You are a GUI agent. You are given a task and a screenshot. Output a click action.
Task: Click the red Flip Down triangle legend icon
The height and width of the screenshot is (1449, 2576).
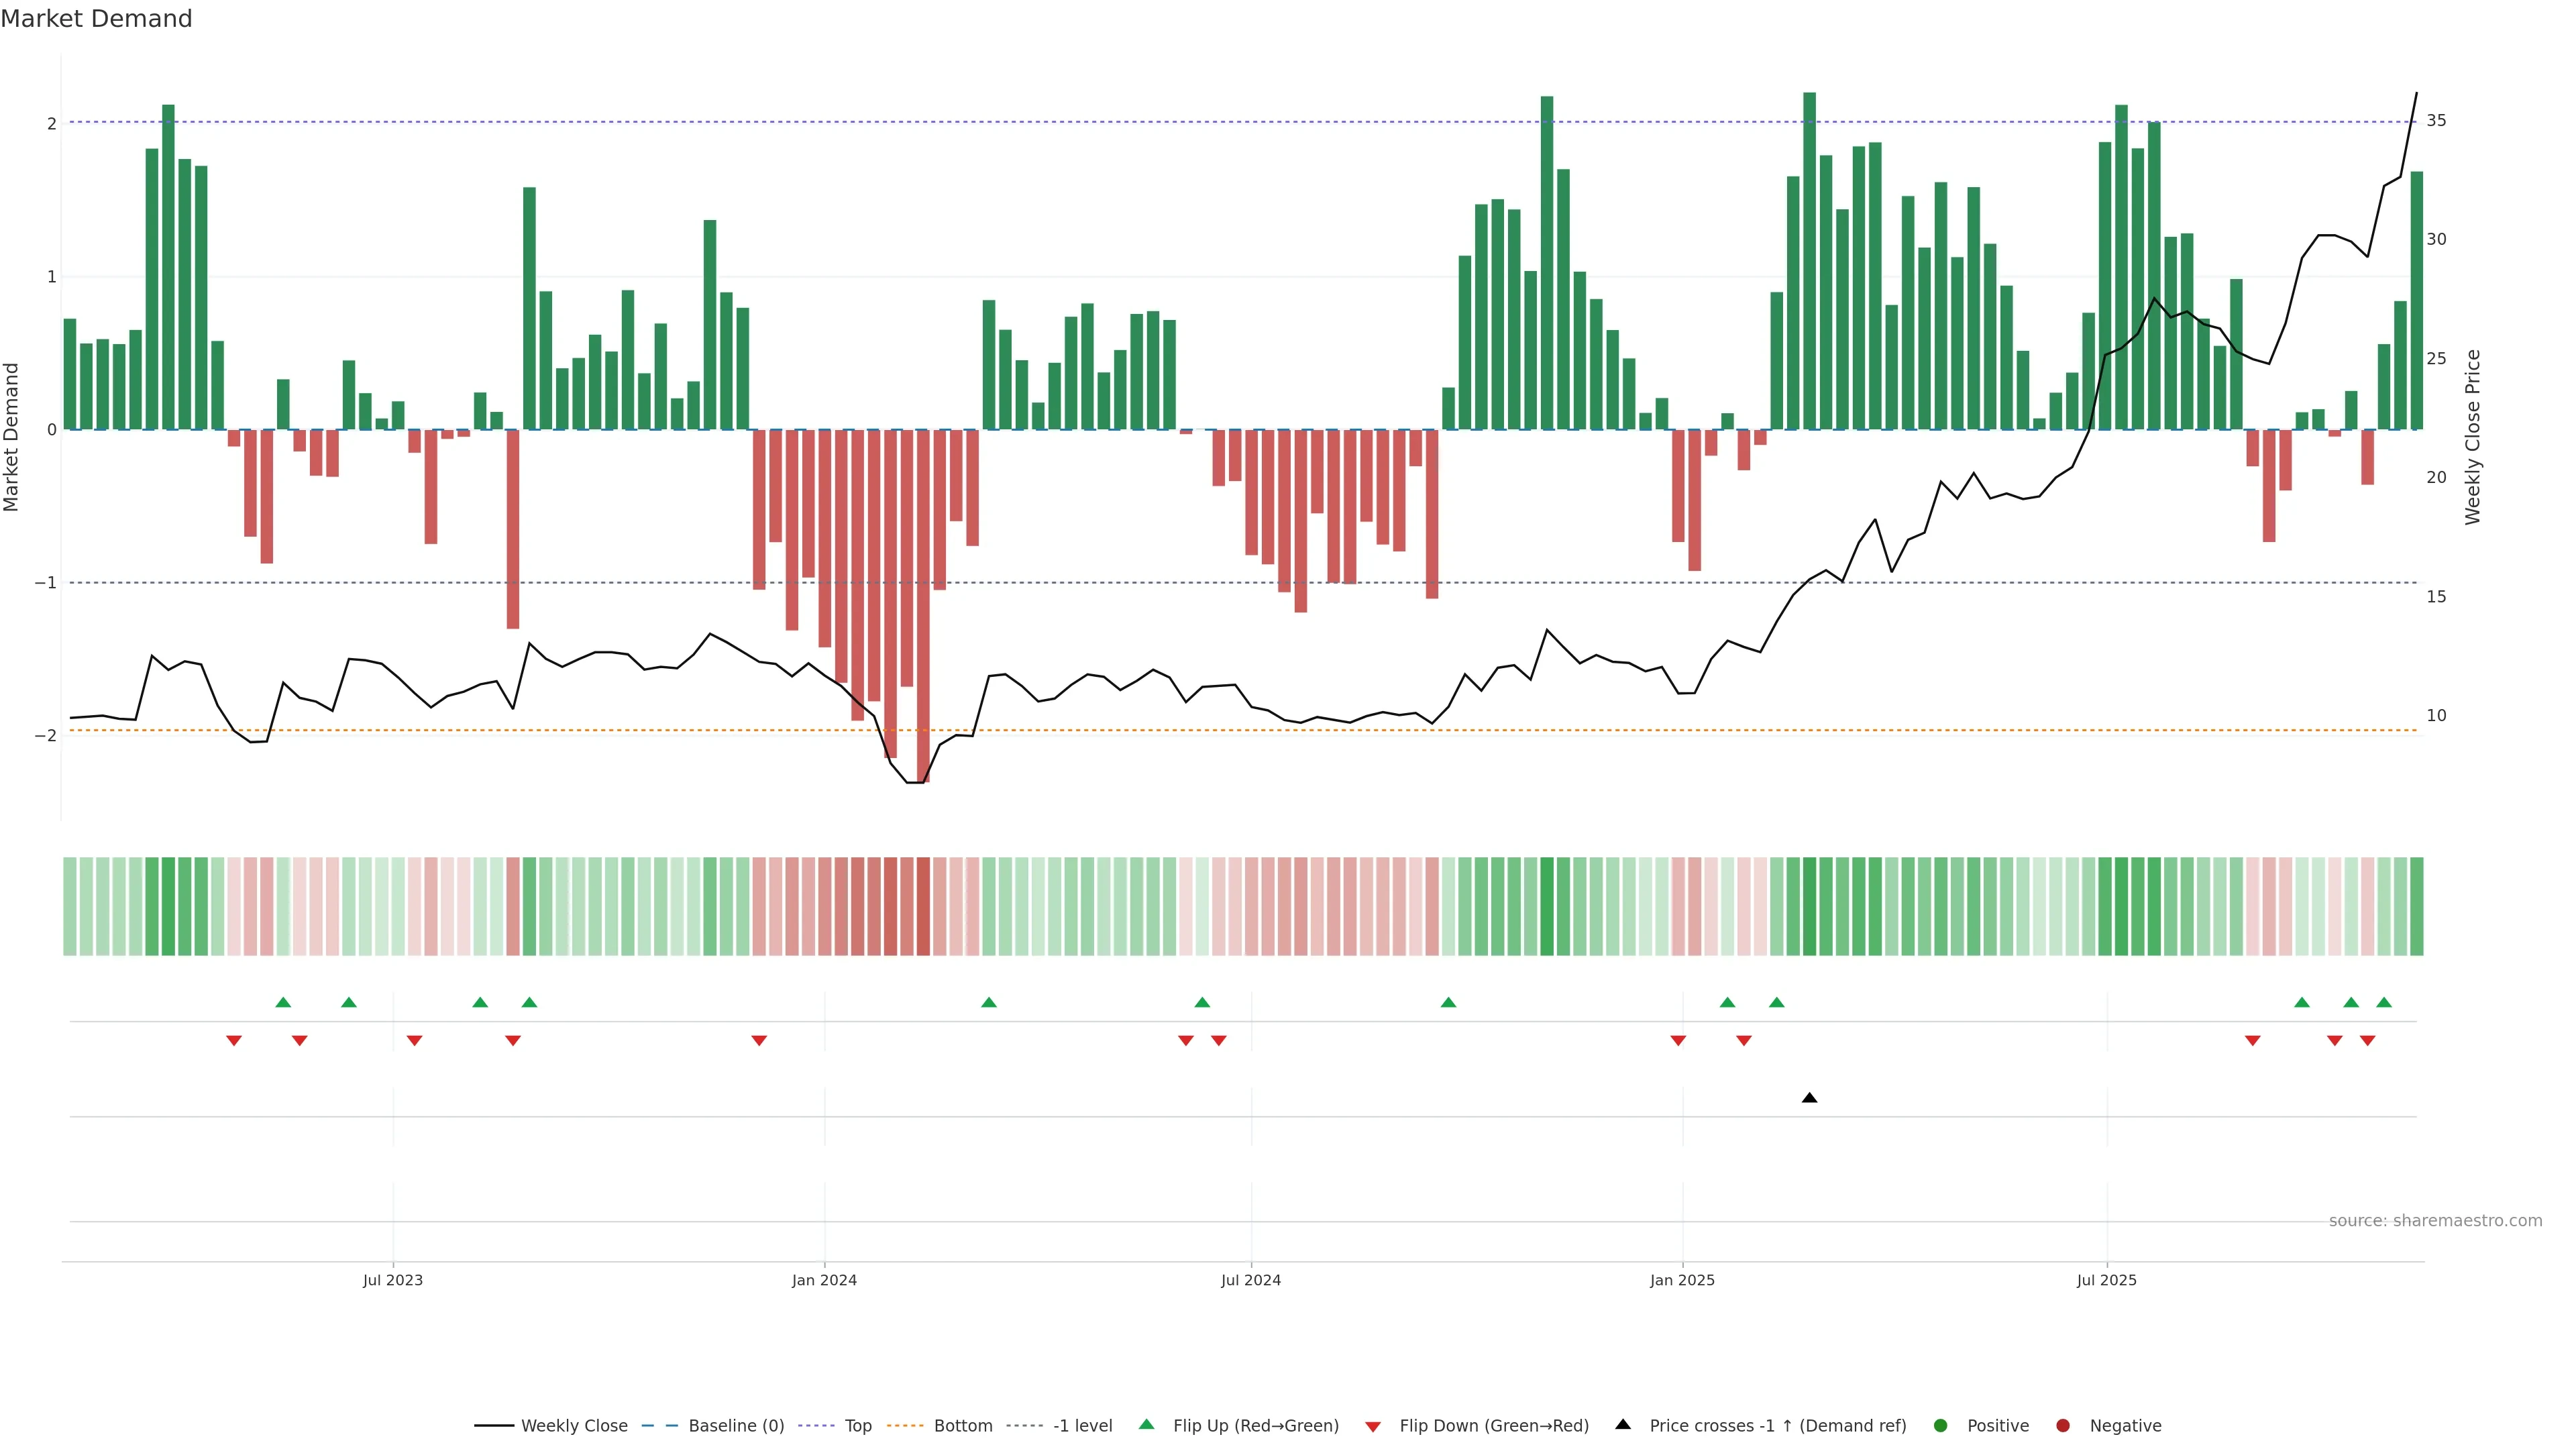[x=1373, y=1426]
